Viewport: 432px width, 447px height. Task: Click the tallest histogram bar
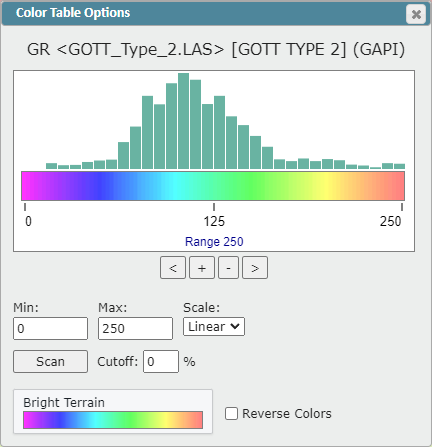pos(183,121)
